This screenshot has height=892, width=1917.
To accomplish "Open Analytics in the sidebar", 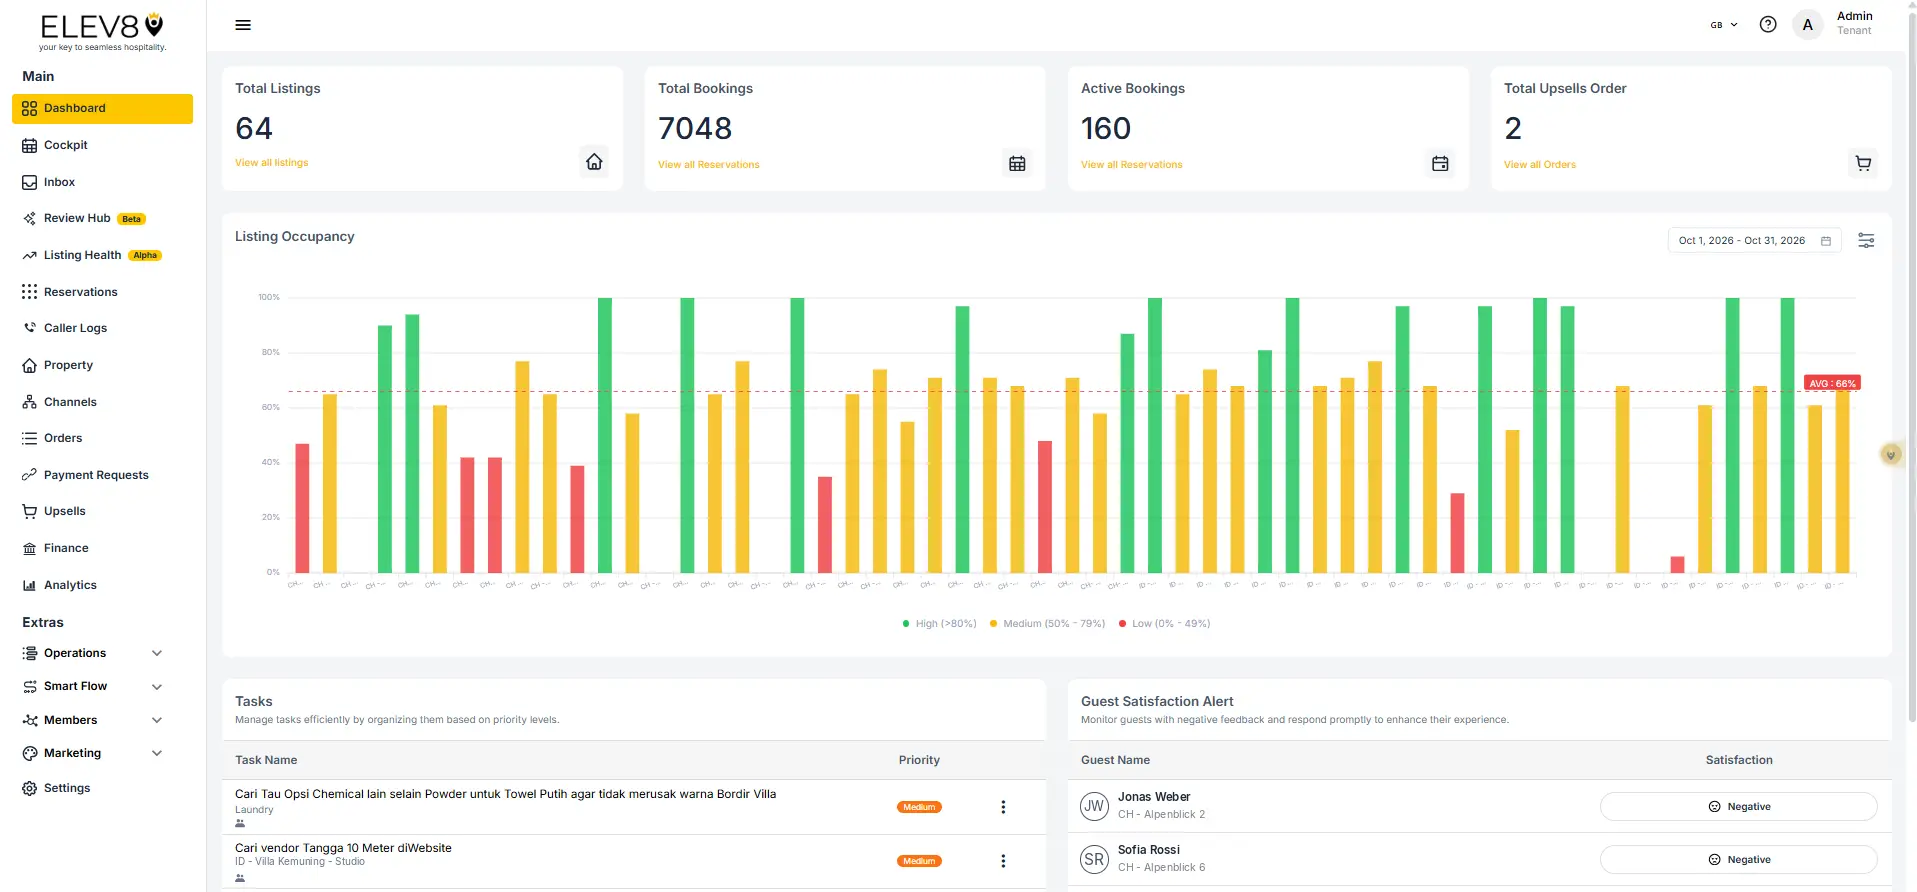I will pos(102,585).
